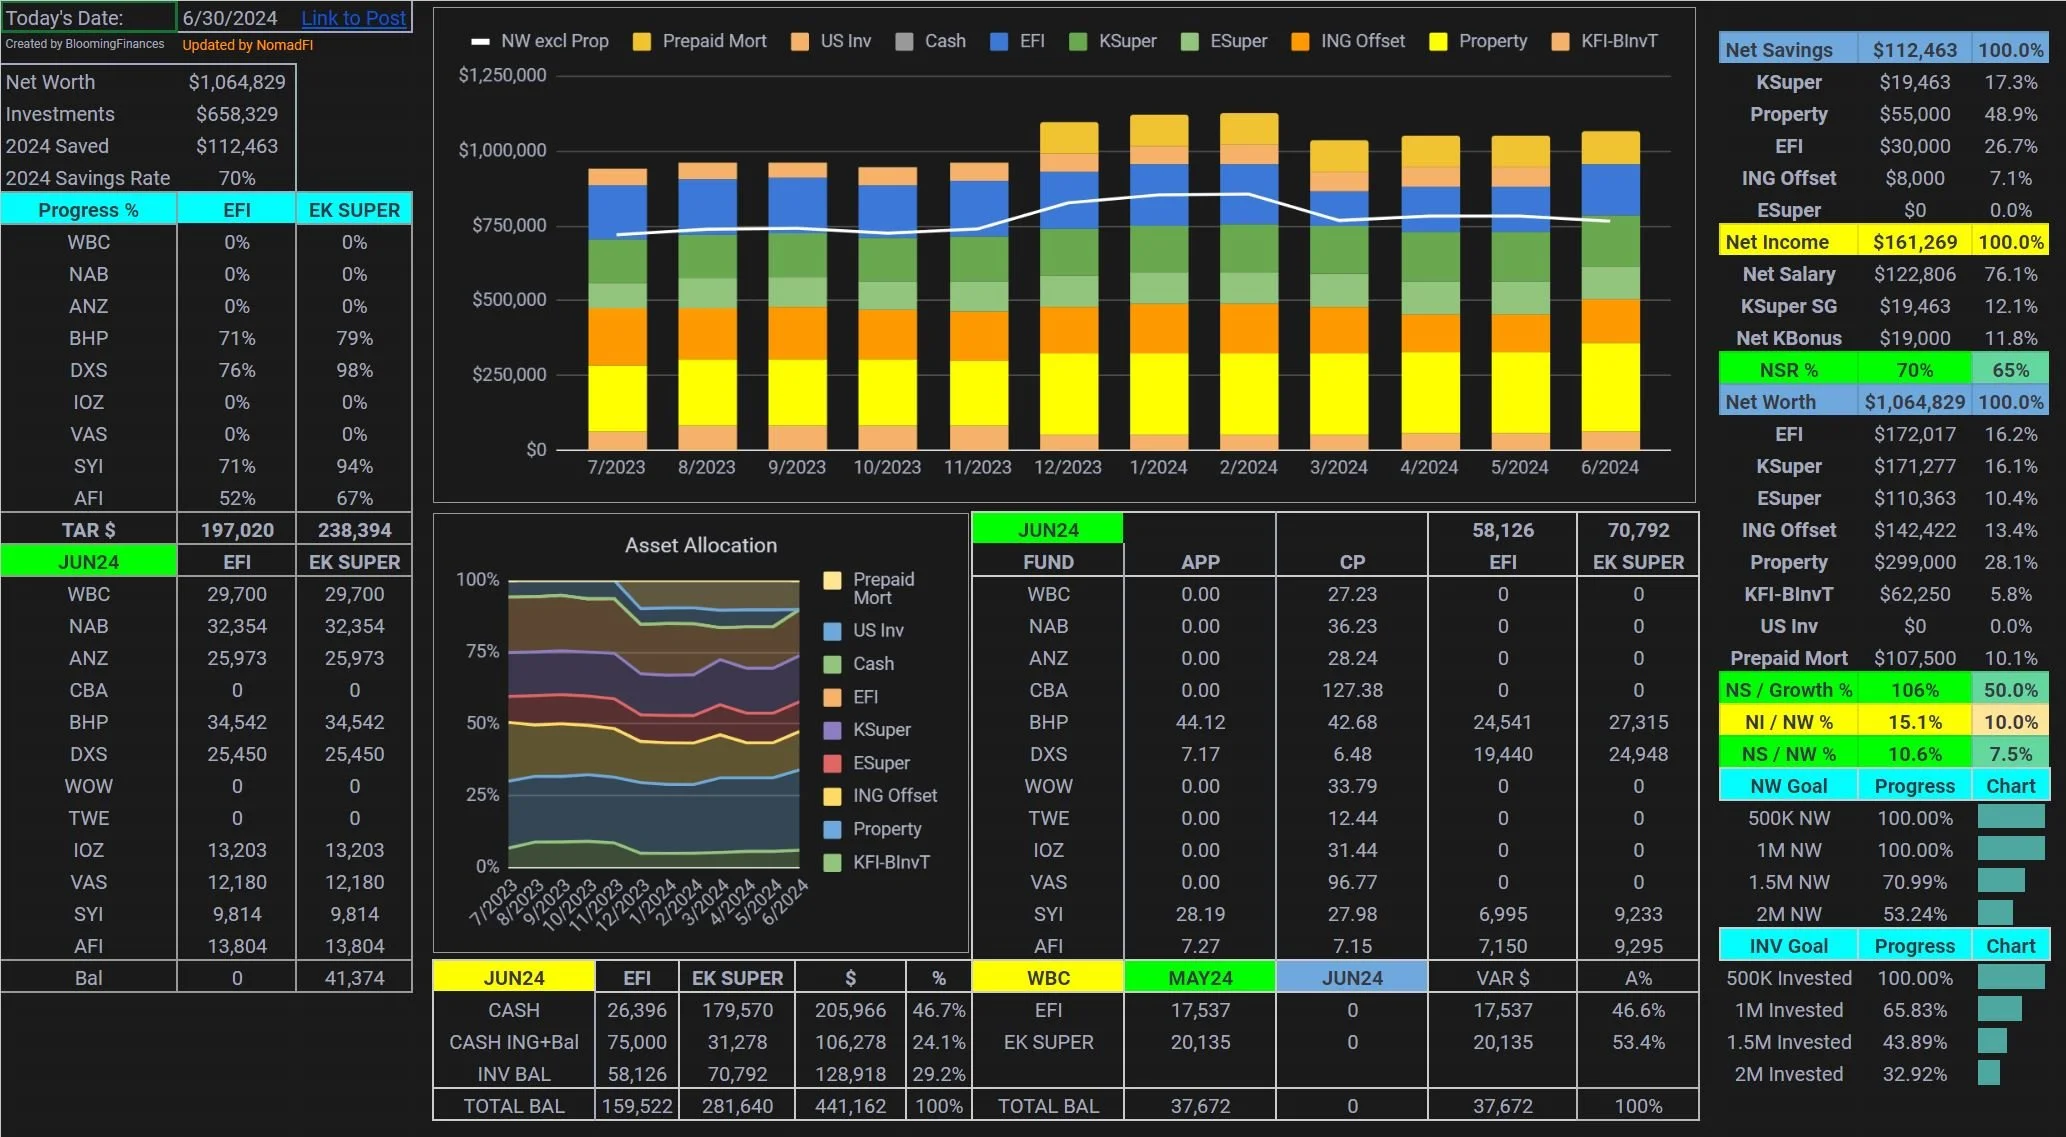Viewport: 2066px width, 1137px height.
Task: Click the Prepaid Mort legend swatch
Action: coord(642,41)
